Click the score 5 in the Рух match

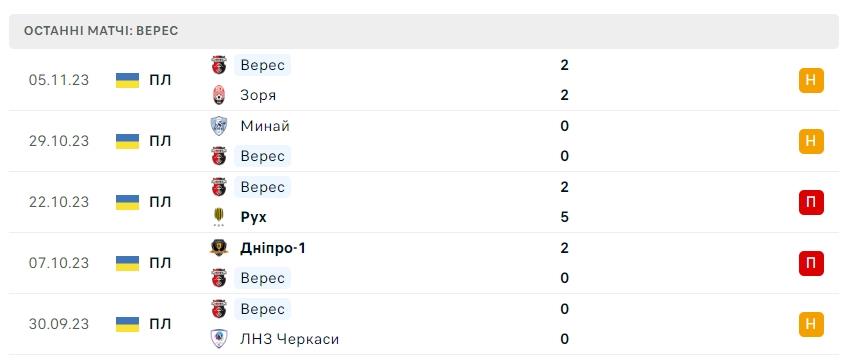click(x=564, y=217)
